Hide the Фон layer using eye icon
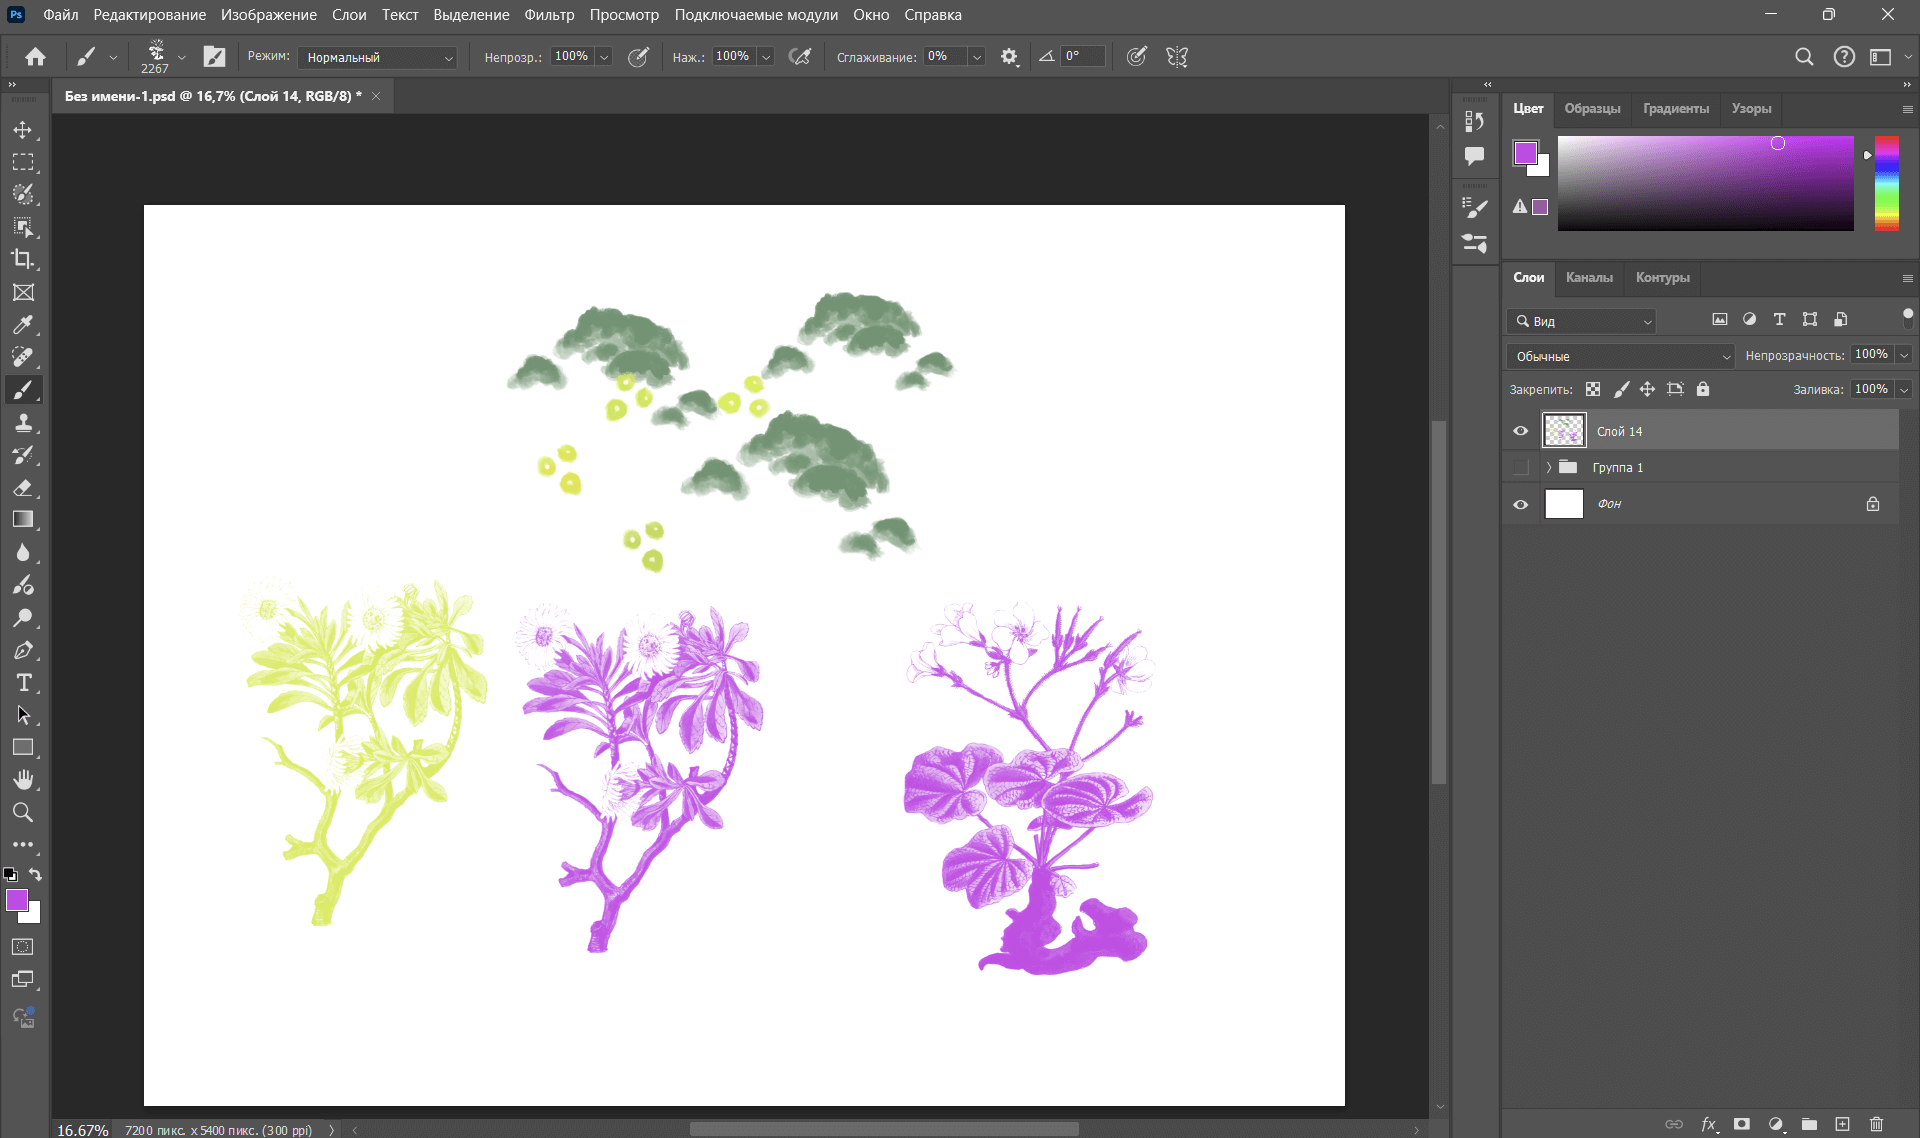The image size is (1920, 1138). (x=1521, y=504)
